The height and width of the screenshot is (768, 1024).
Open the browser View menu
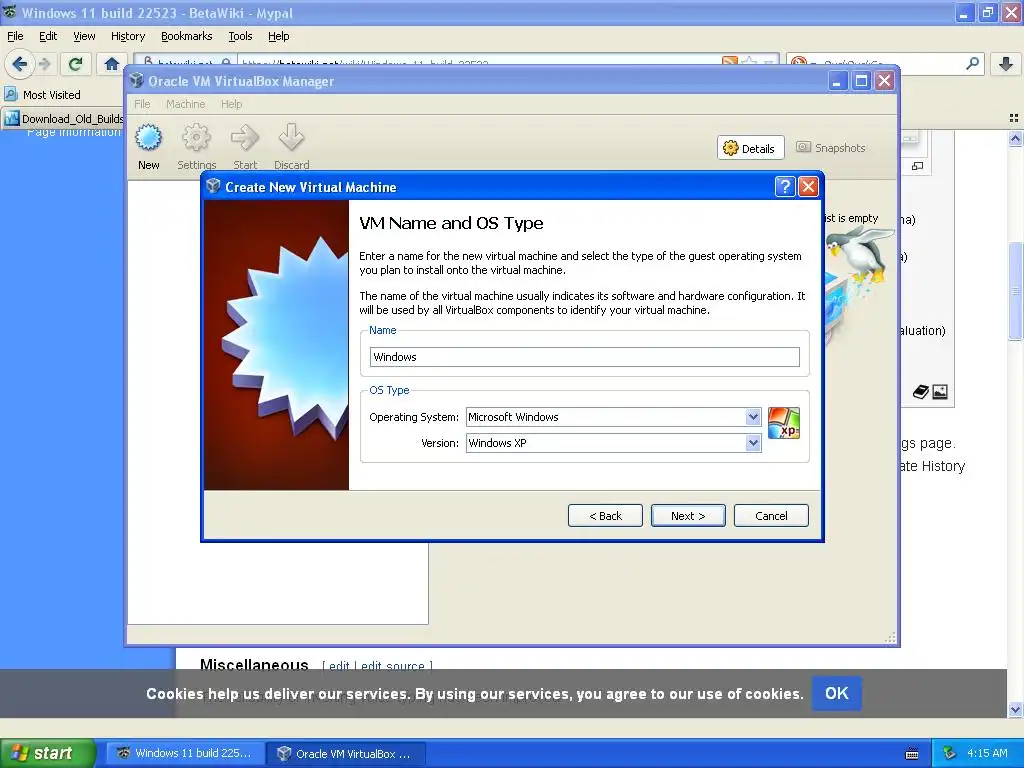point(84,36)
